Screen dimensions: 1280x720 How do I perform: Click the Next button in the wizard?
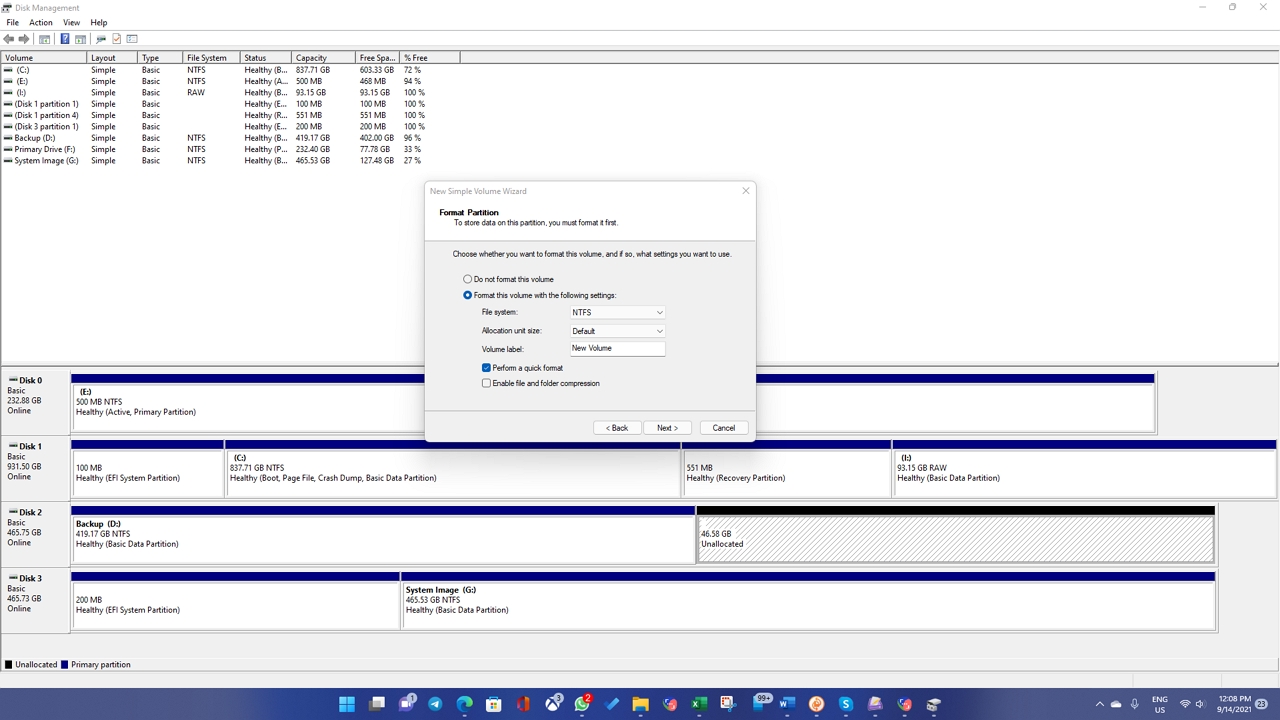(666, 427)
